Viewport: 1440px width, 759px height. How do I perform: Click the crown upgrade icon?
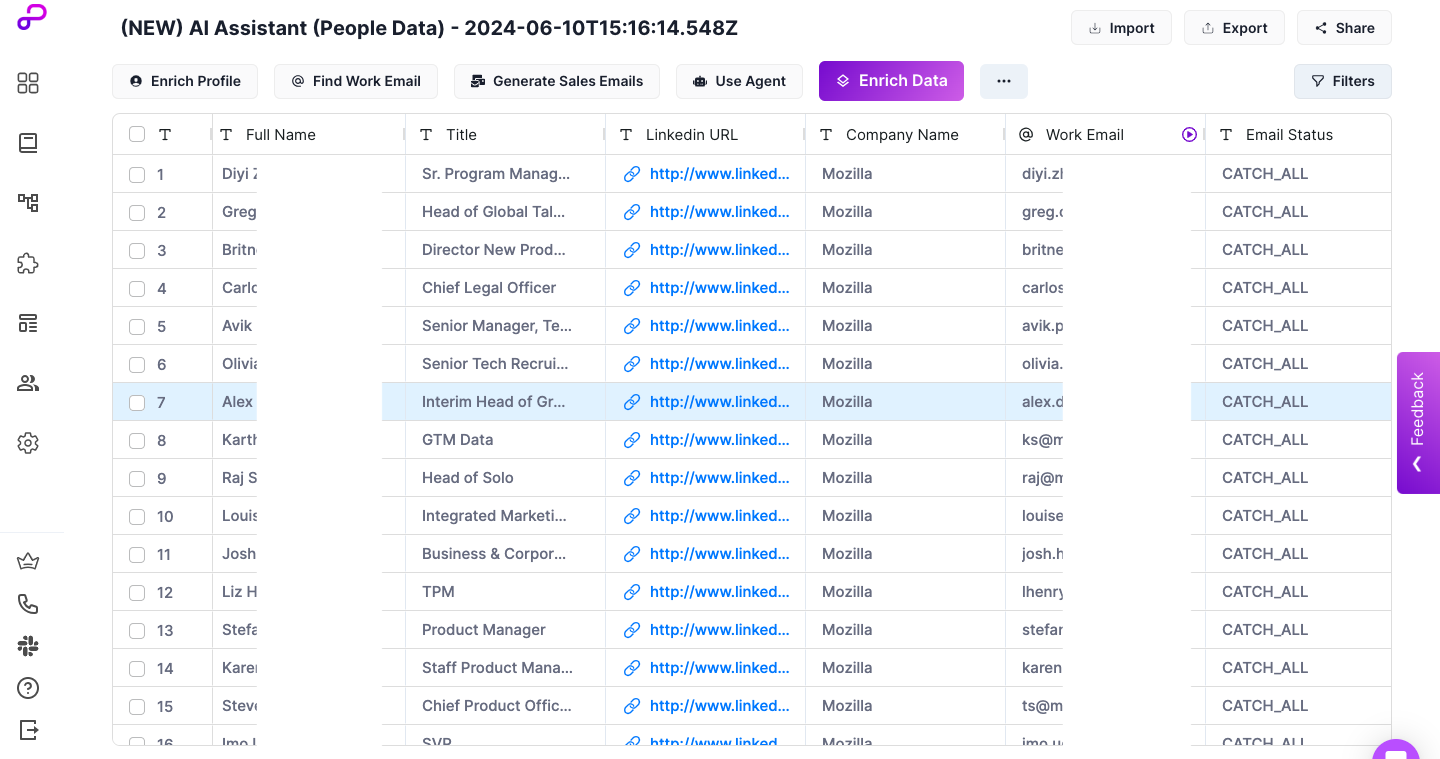click(x=28, y=561)
